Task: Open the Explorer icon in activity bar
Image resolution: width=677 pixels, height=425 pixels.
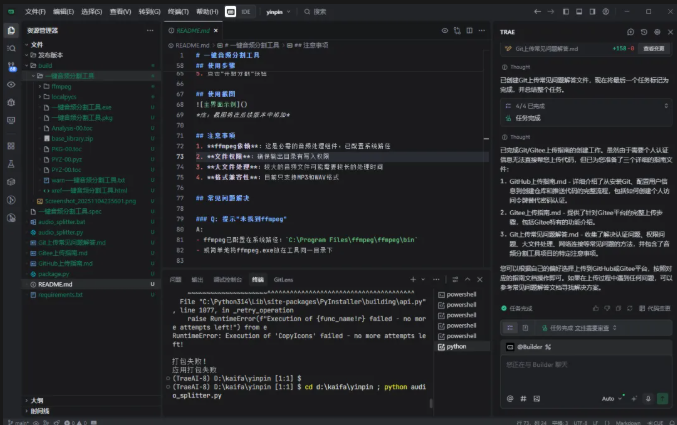Action: (10, 31)
